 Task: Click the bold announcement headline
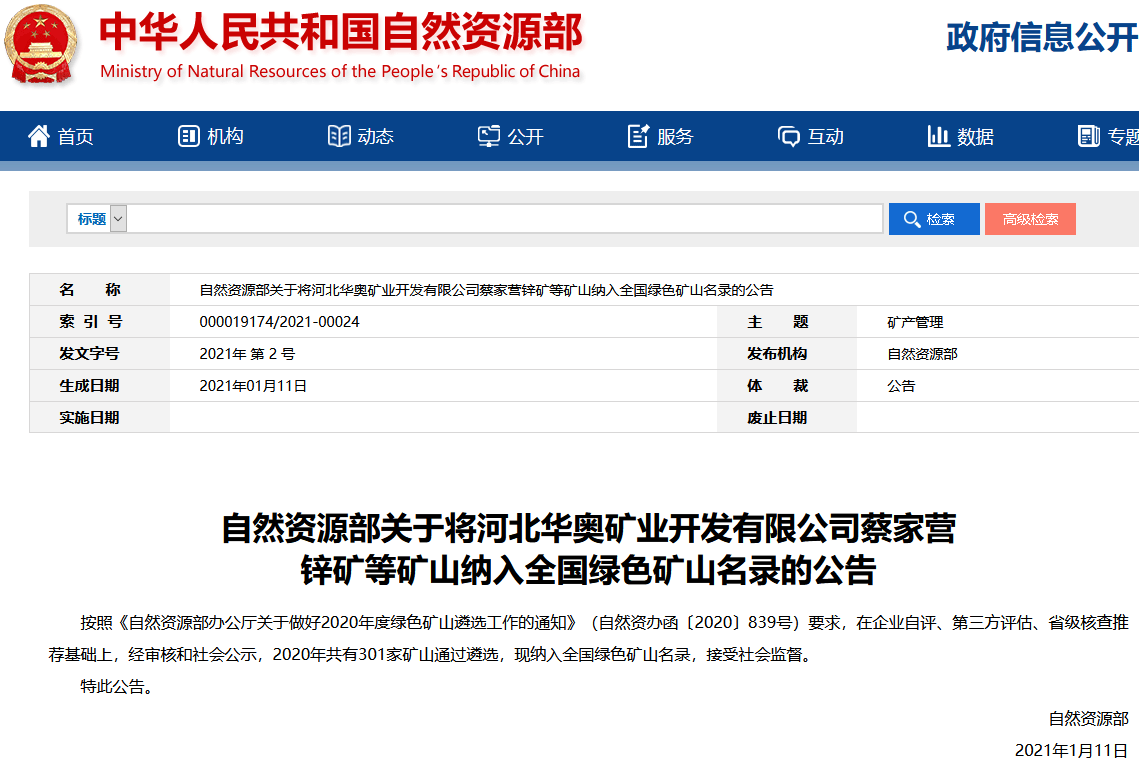(588, 549)
